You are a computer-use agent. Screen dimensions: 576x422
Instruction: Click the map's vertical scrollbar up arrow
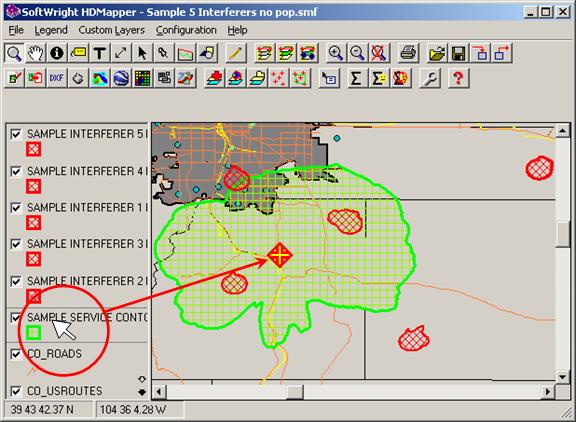pyautogui.click(x=562, y=130)
